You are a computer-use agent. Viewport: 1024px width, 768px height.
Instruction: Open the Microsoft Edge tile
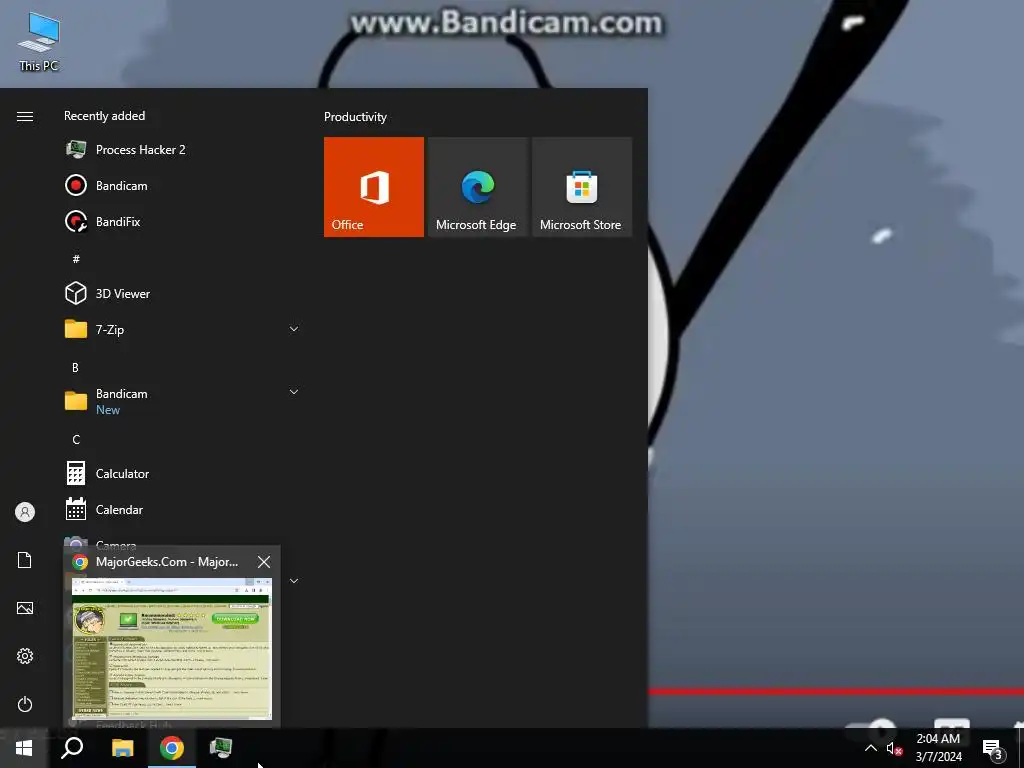click(x=477, y=187)
